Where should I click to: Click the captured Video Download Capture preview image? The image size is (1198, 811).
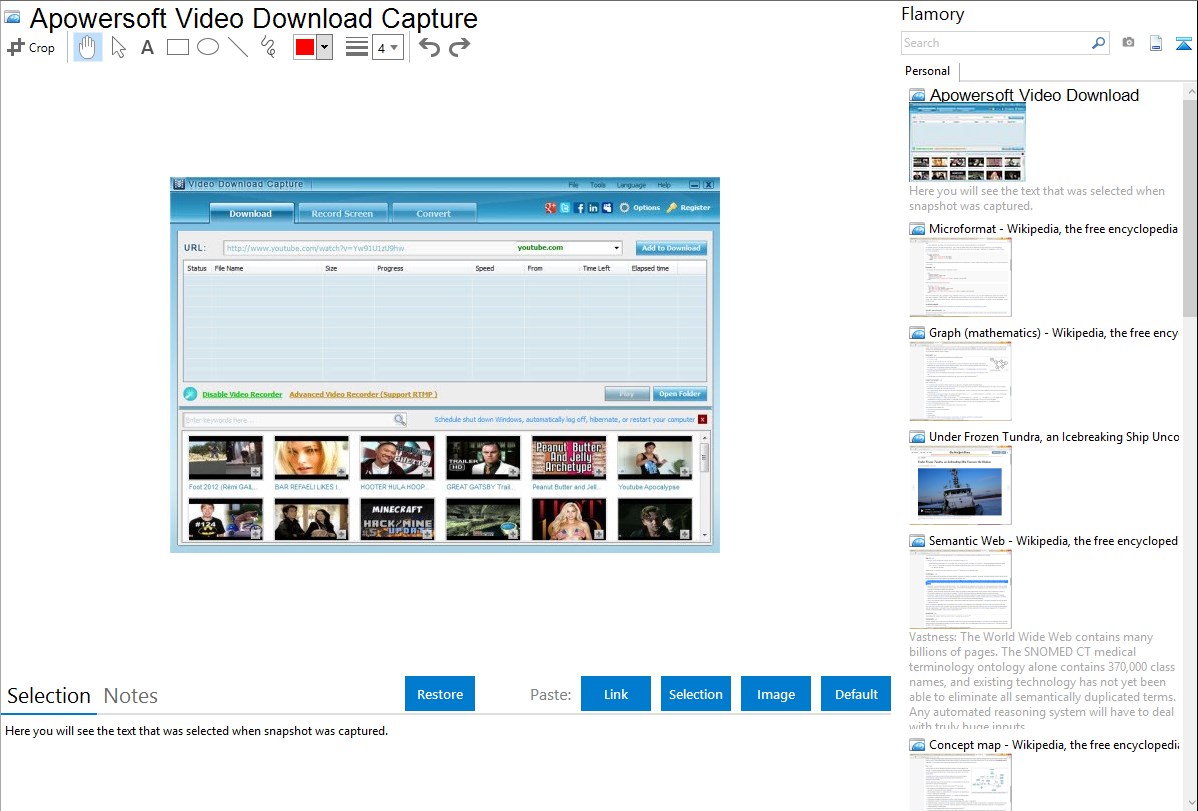point(445,365)
